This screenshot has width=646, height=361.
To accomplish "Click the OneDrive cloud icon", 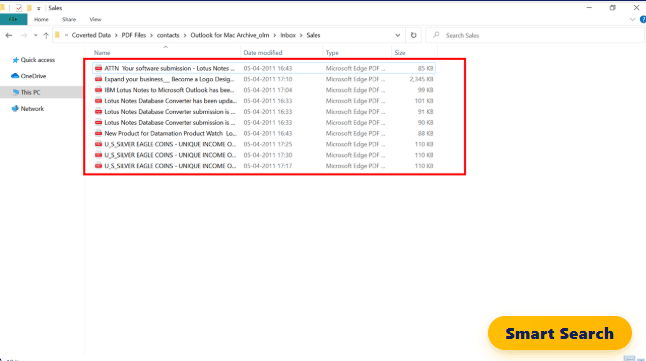I will pyautogui.click(x=15, y=76).
